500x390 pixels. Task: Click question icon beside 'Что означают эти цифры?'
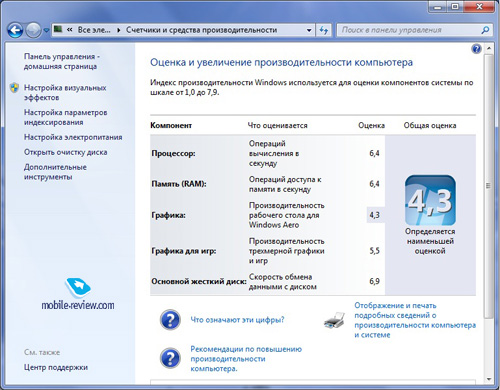pos(170,320)
